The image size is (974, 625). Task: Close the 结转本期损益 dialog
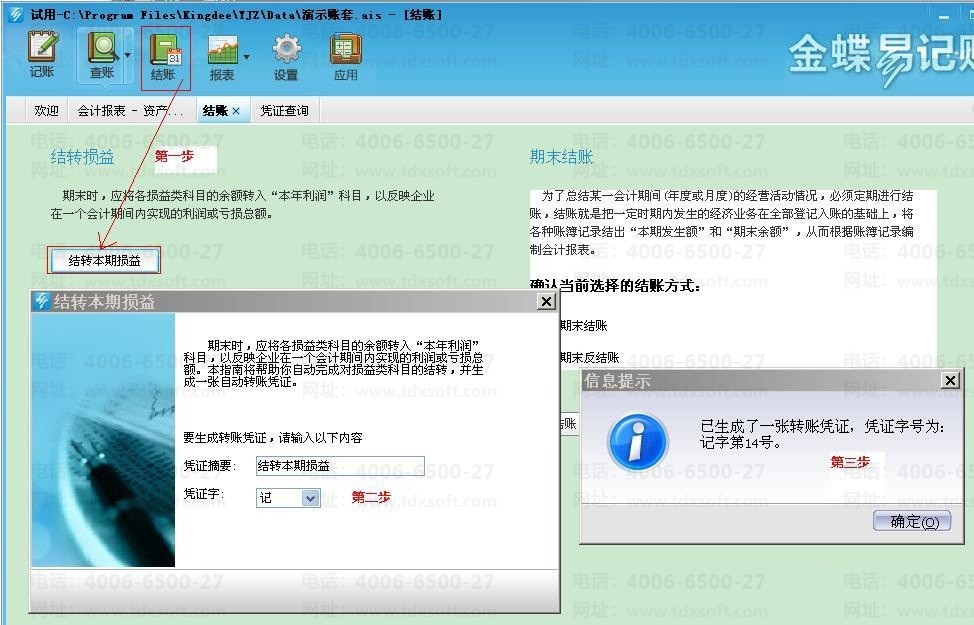pos(545,301)
